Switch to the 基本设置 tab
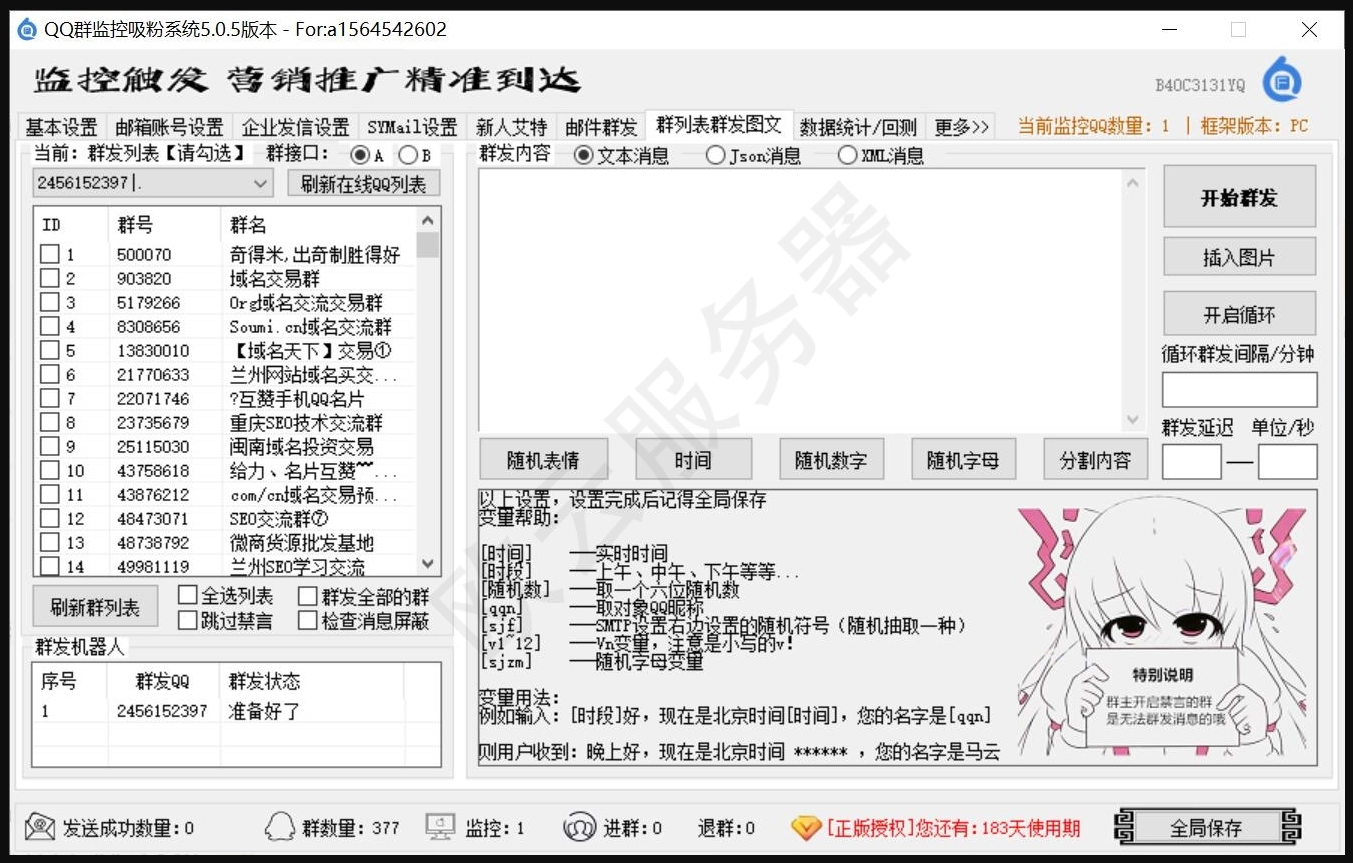1353x863 pixels. pyautogui.click(x=62, y=127)
